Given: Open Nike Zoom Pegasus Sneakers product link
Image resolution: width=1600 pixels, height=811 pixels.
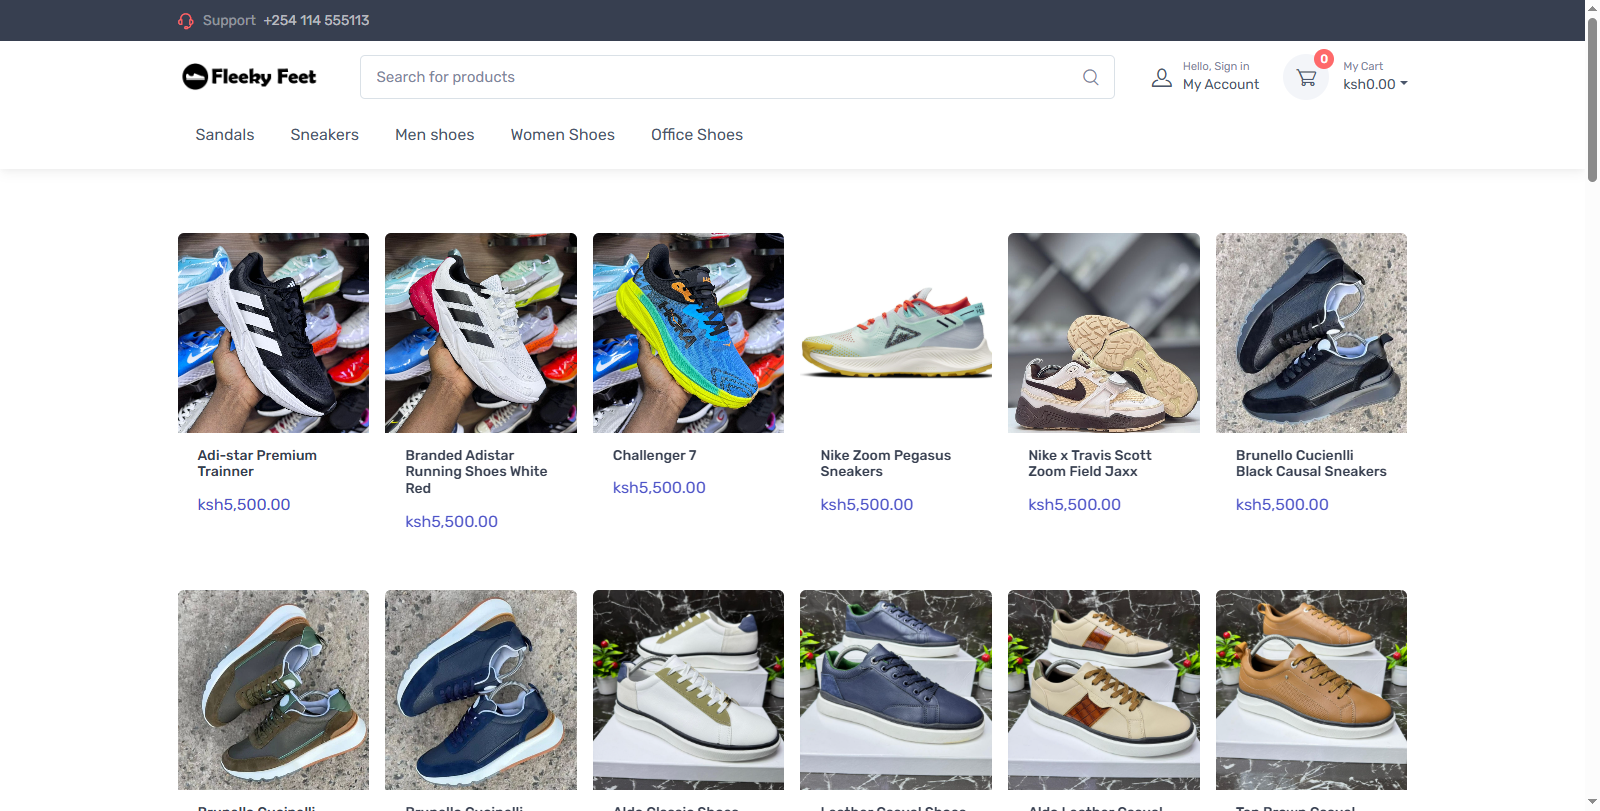Looking at the screenshot, I should click(x=885, y=463).
